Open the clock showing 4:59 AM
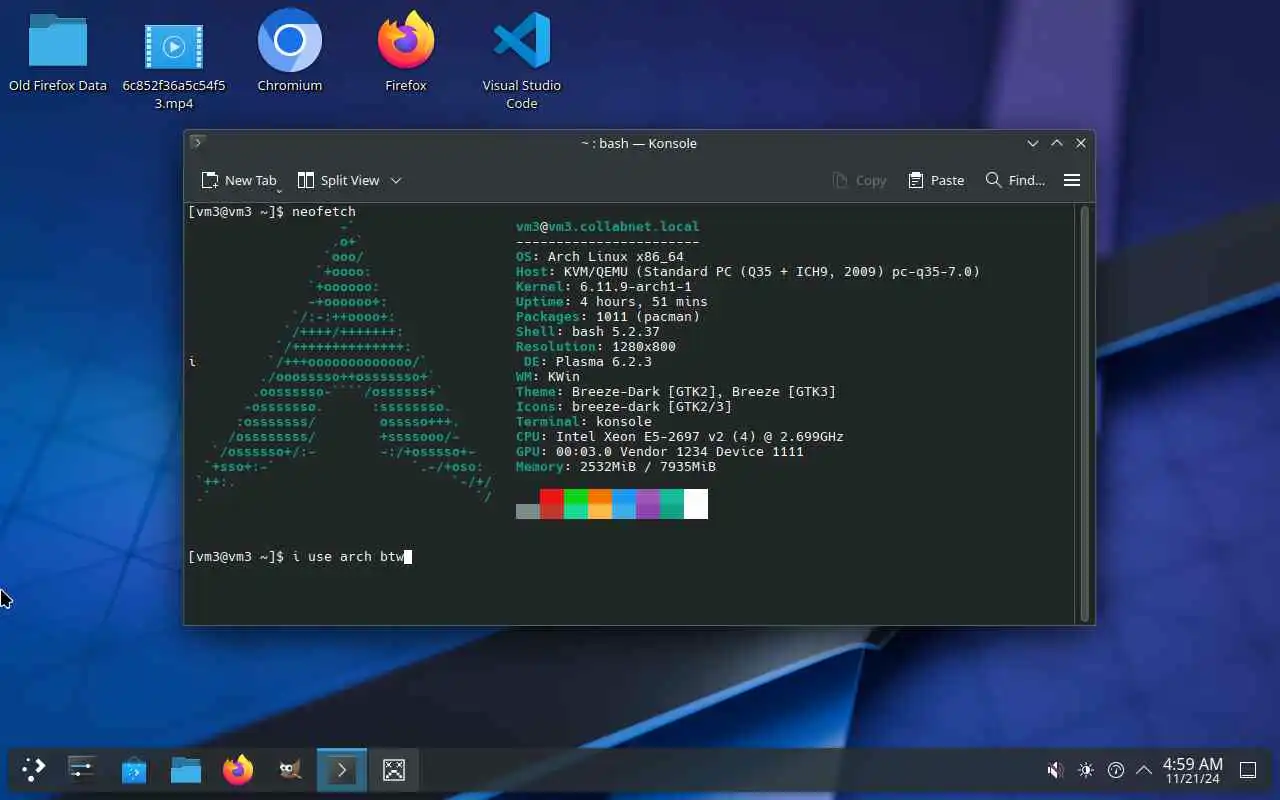 point(1192,770)
